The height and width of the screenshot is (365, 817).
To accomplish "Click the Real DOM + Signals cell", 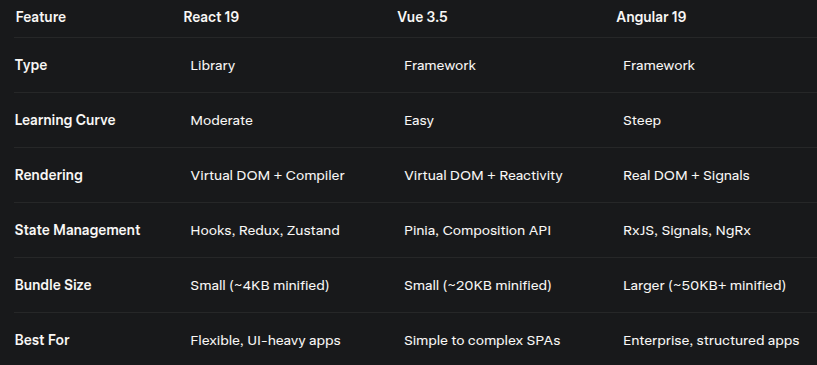I will (x=686, y=175).
